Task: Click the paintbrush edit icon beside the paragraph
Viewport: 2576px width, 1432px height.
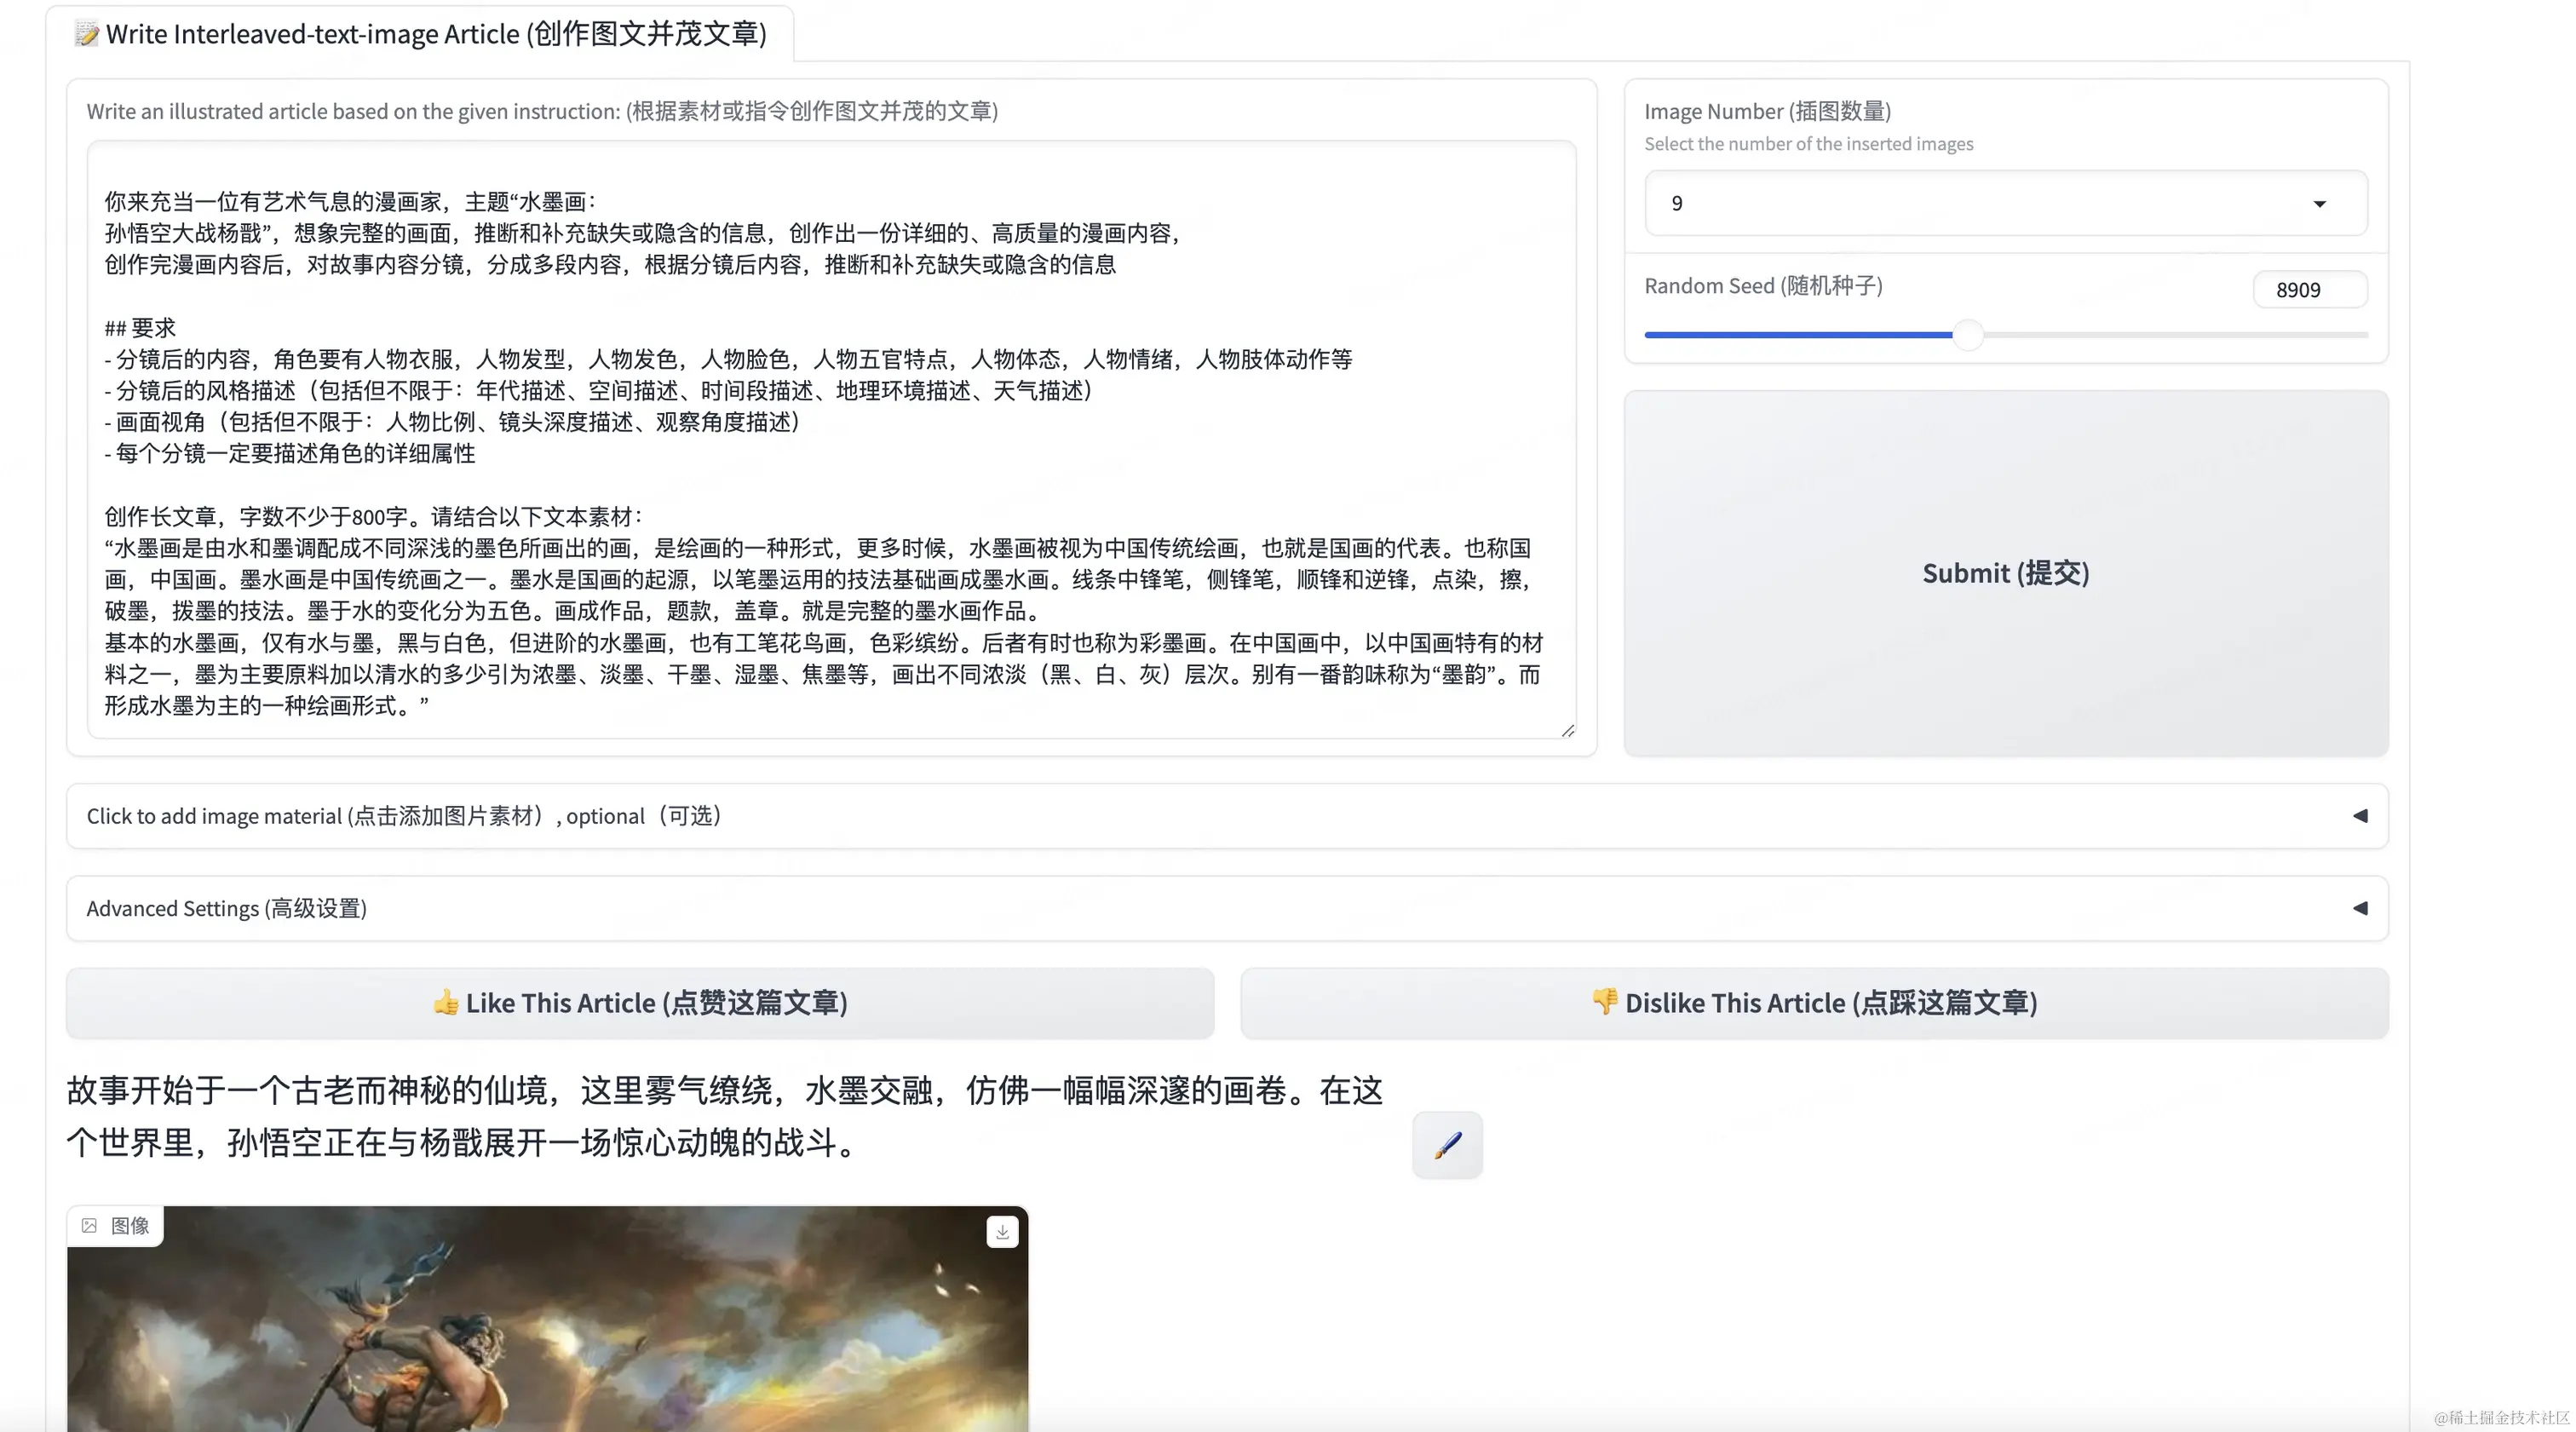Action: tap(1447, 1145)
